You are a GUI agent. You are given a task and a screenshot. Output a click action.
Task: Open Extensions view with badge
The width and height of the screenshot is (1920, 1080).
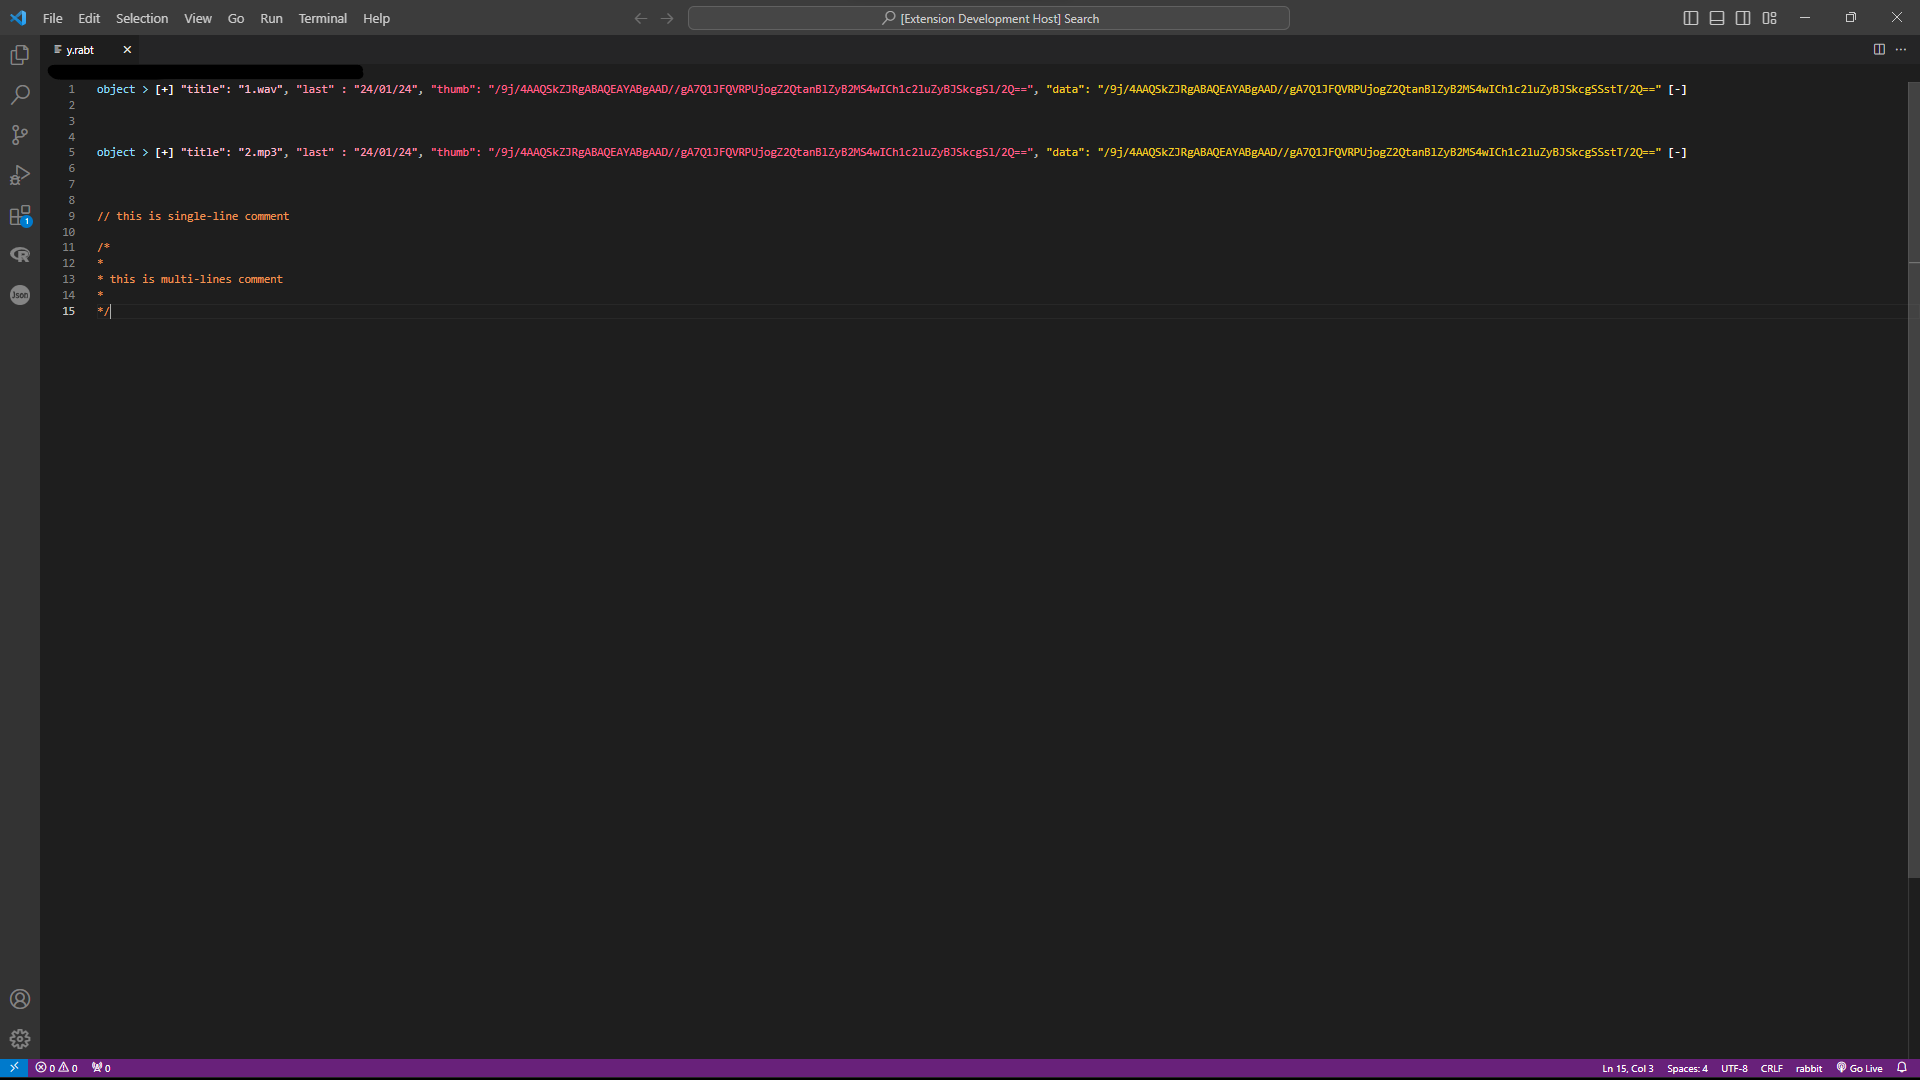click(20, 215)
